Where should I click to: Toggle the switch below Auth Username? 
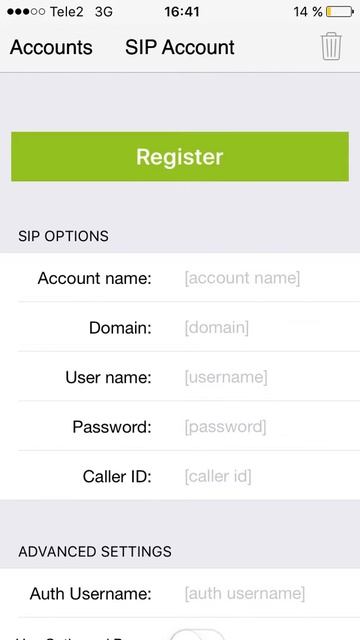[x=197, y=635]
